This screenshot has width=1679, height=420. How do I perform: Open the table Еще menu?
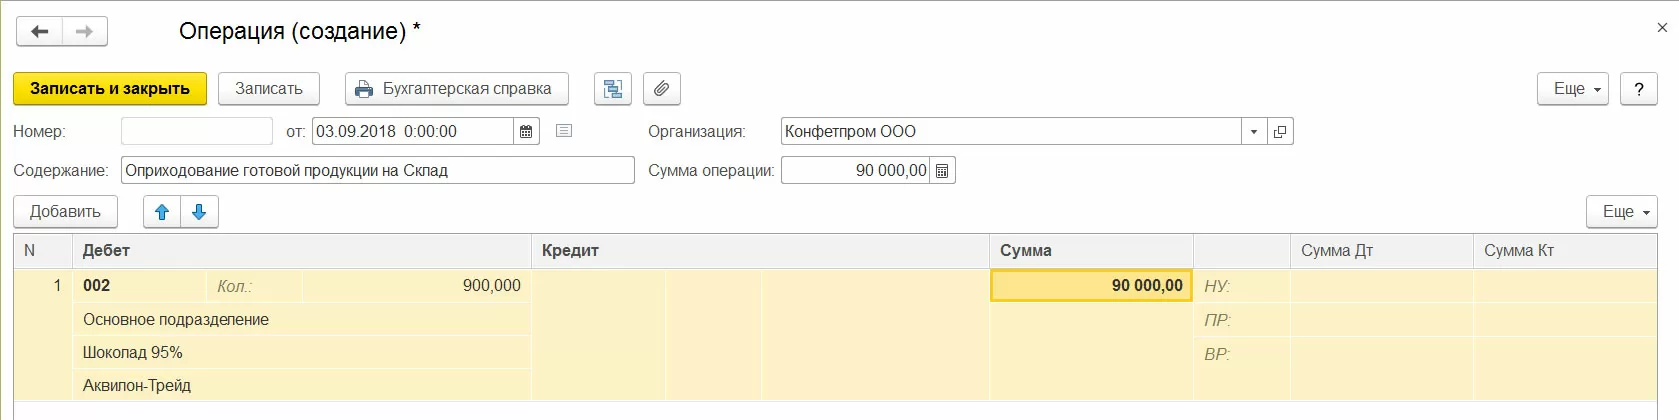coord(1621,212)
